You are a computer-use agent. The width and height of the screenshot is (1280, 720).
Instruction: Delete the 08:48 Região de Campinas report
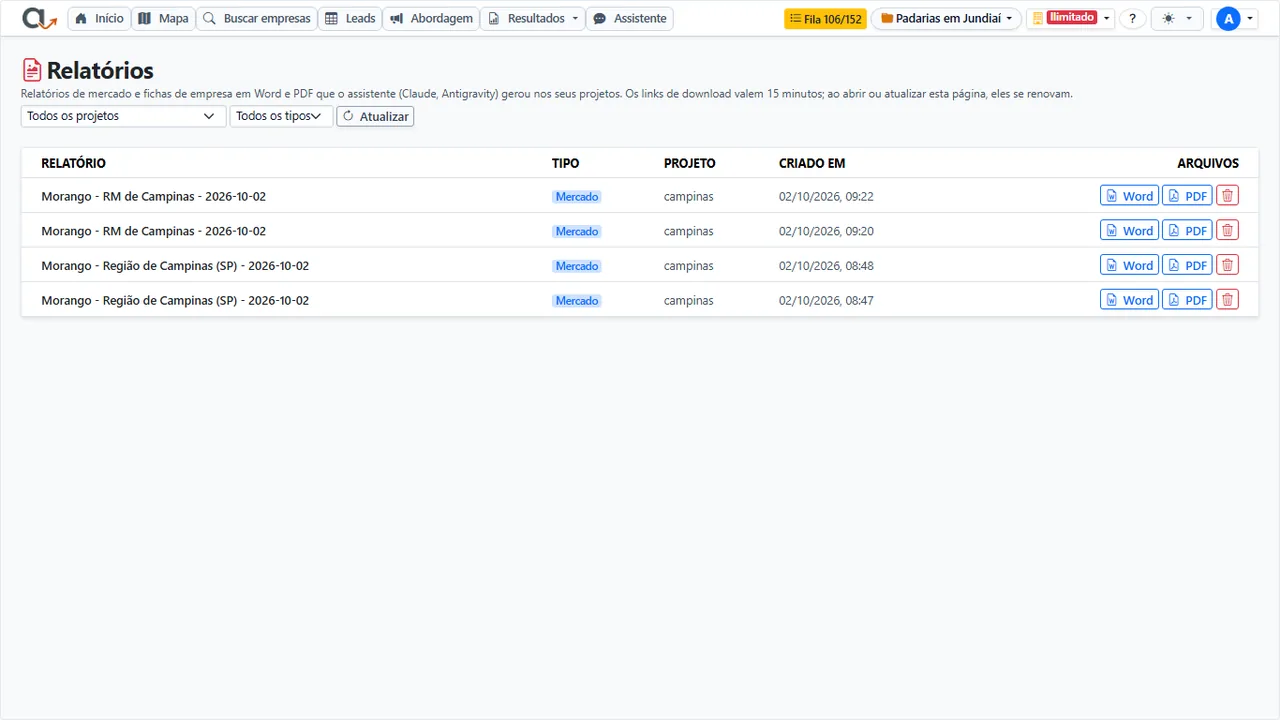(1227, 265)
